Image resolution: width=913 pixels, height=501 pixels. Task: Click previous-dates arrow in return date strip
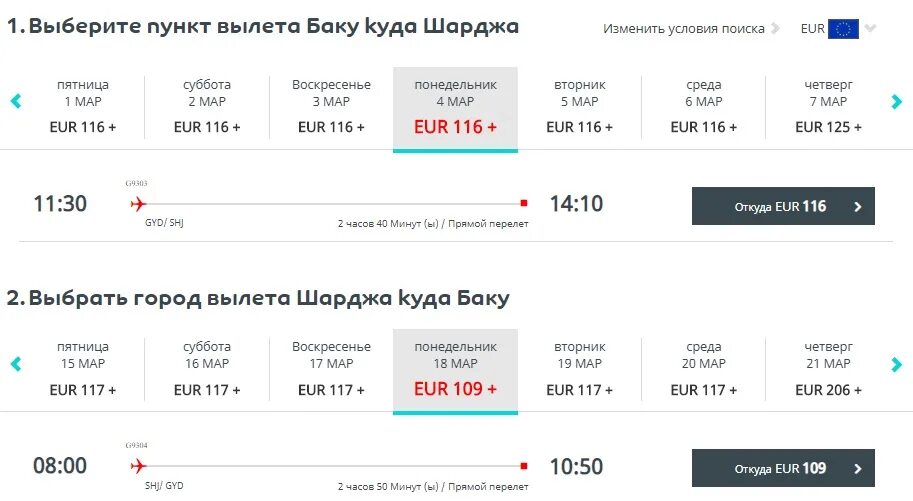click(16, 364)
